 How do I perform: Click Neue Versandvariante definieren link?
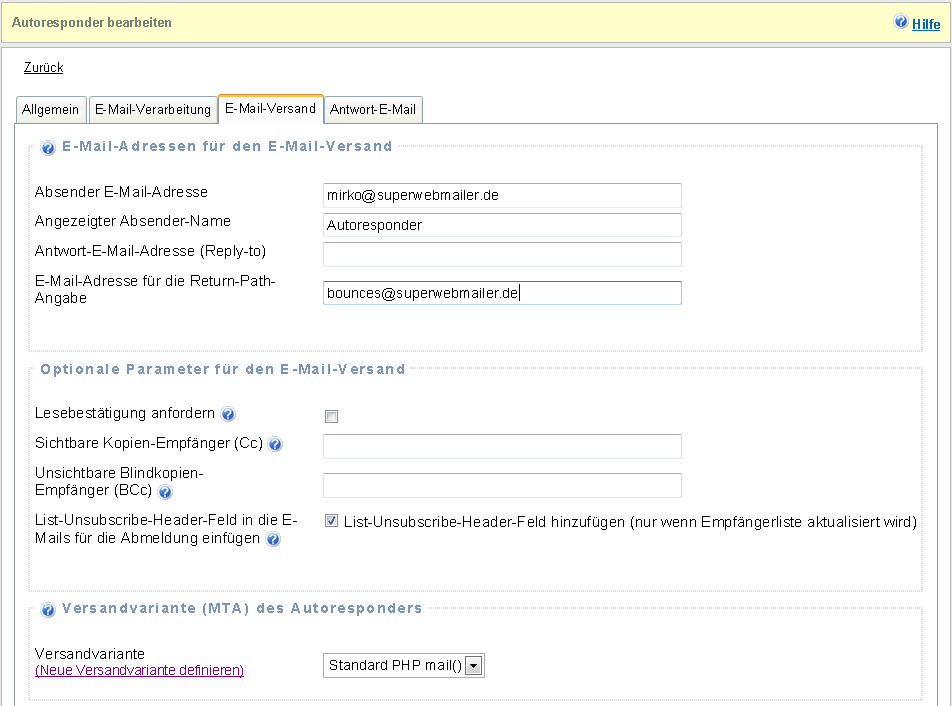tap(139, 671)
